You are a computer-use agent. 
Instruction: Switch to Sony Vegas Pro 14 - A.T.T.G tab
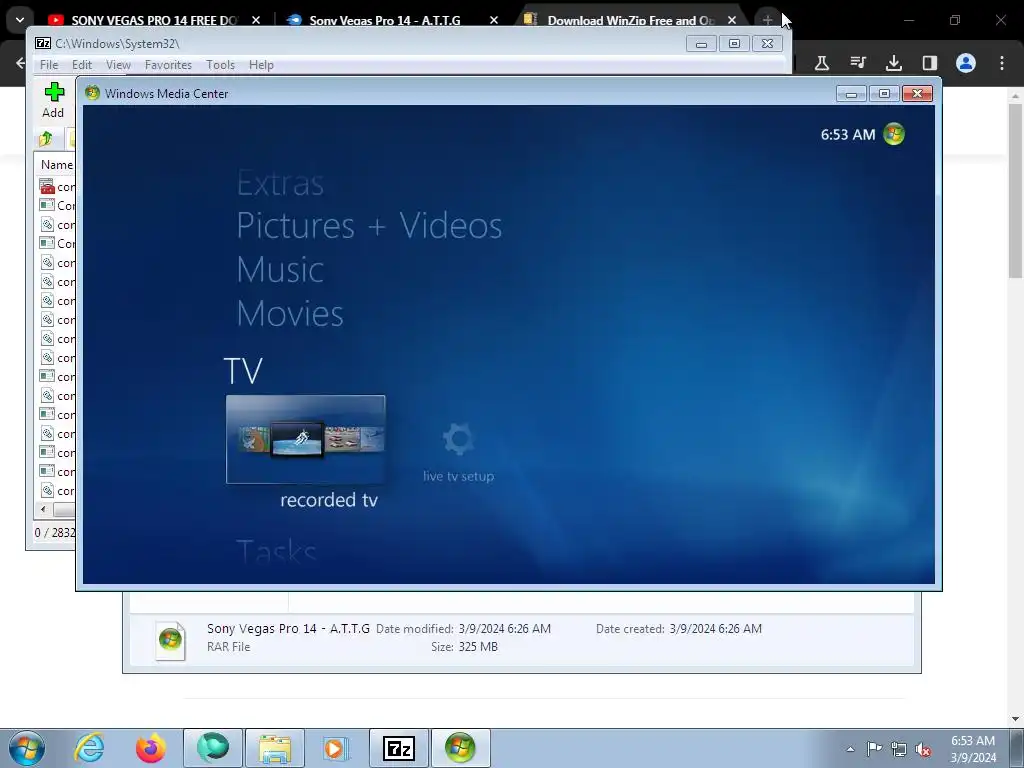tap(385, 20)
